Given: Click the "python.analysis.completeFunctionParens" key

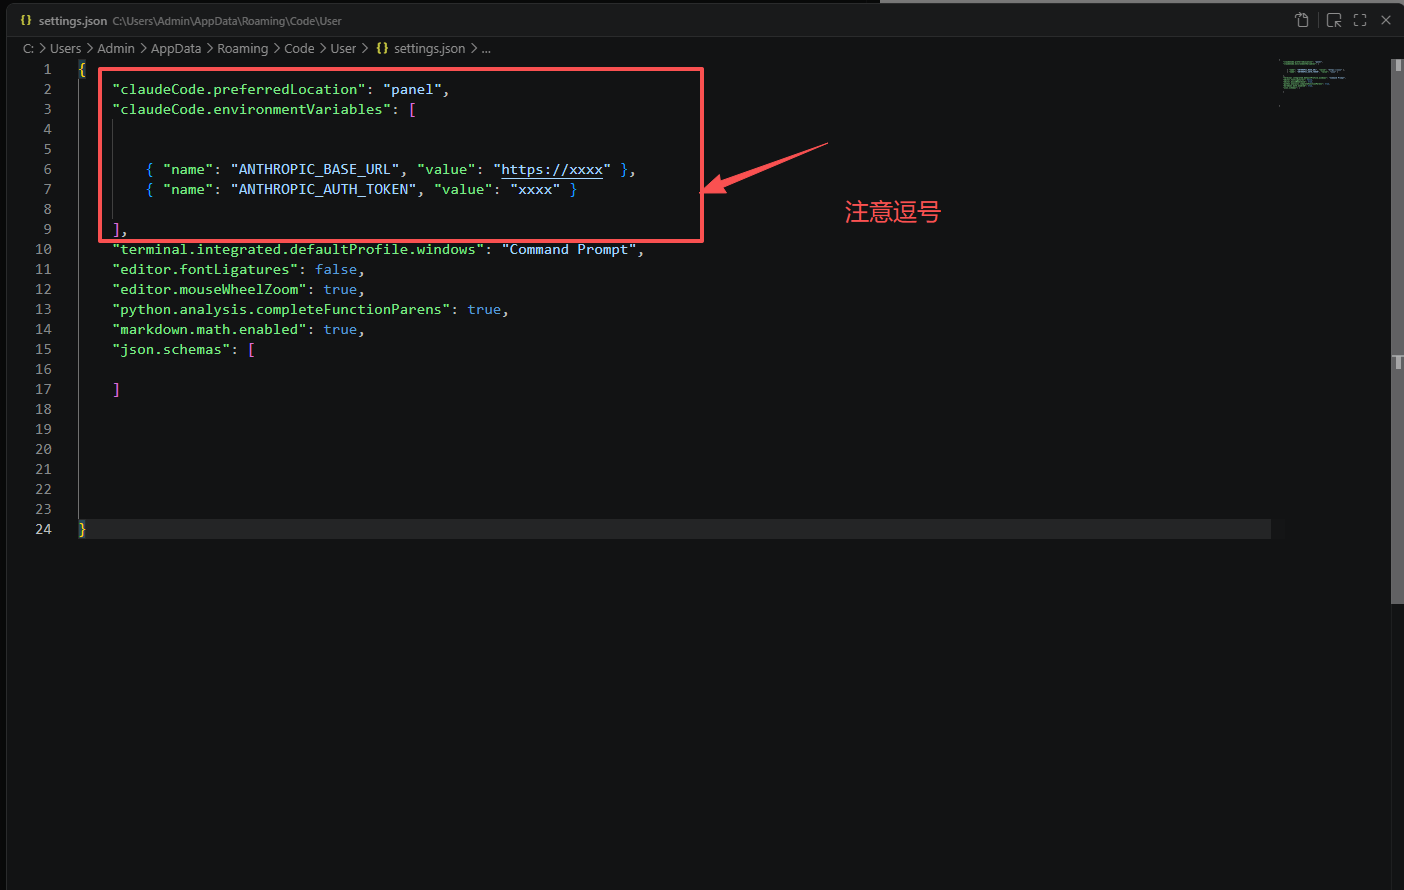Looking at the screenshot, I should [281, 310].
